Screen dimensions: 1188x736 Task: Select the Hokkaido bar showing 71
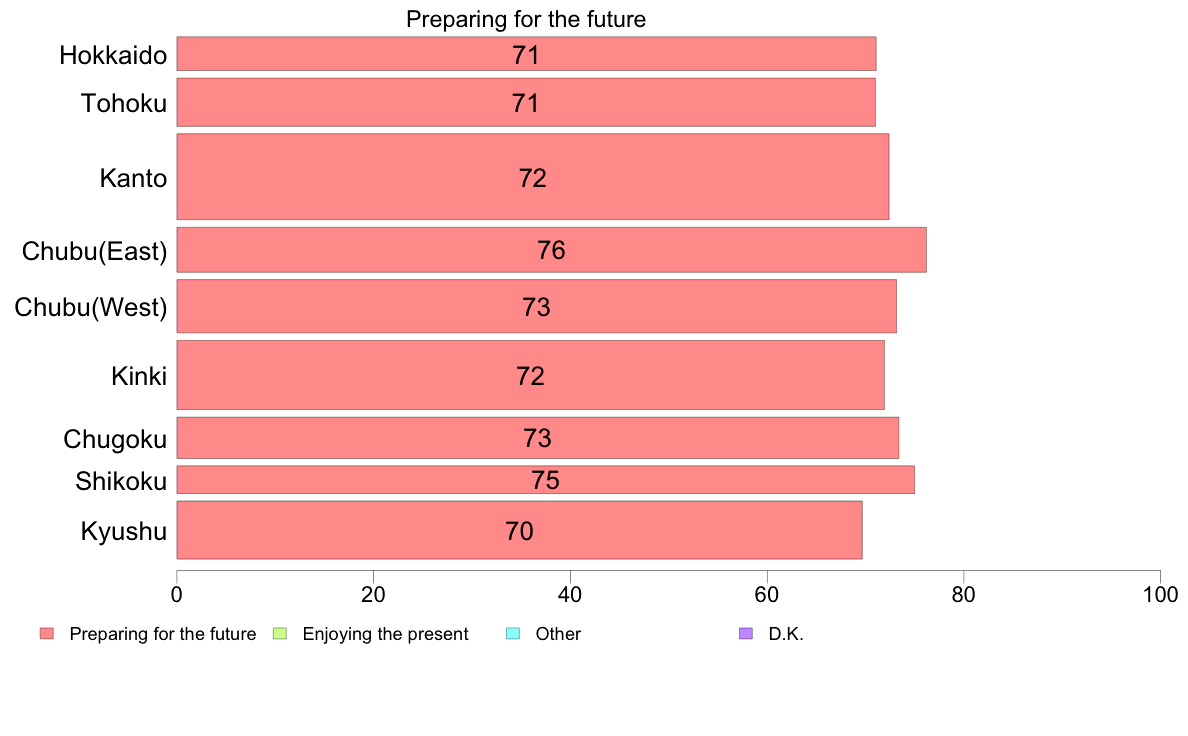point(527,54)
